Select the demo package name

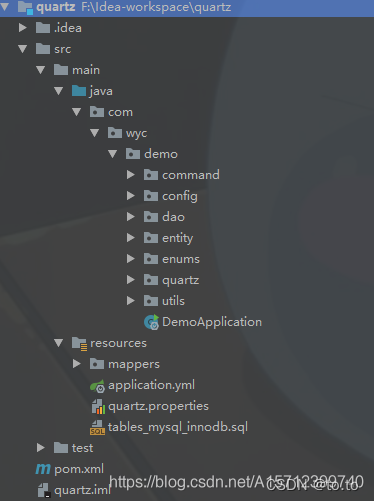161,154
